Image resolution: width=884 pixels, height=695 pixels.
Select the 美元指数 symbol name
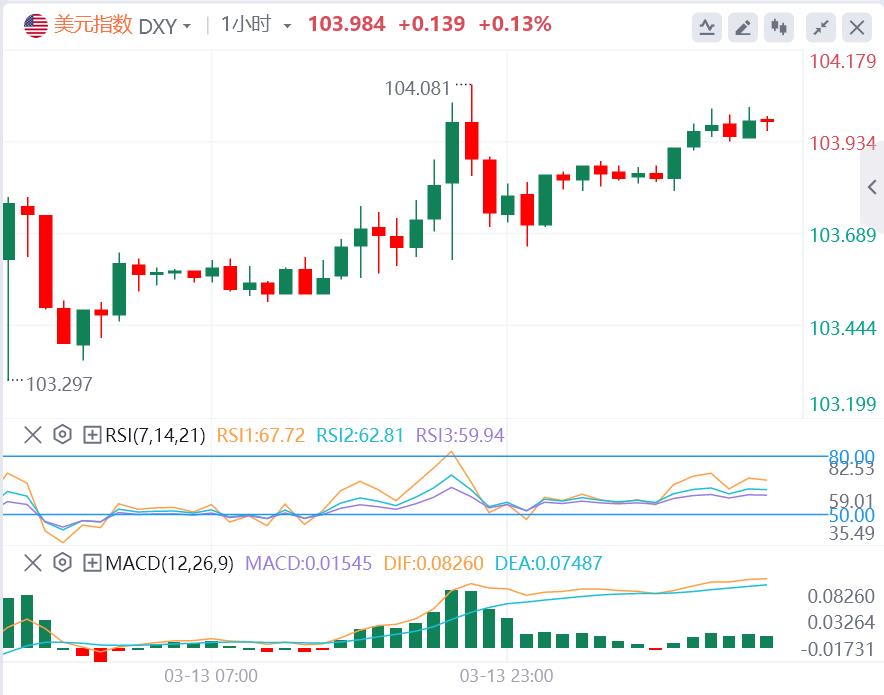tap(92, 25)
